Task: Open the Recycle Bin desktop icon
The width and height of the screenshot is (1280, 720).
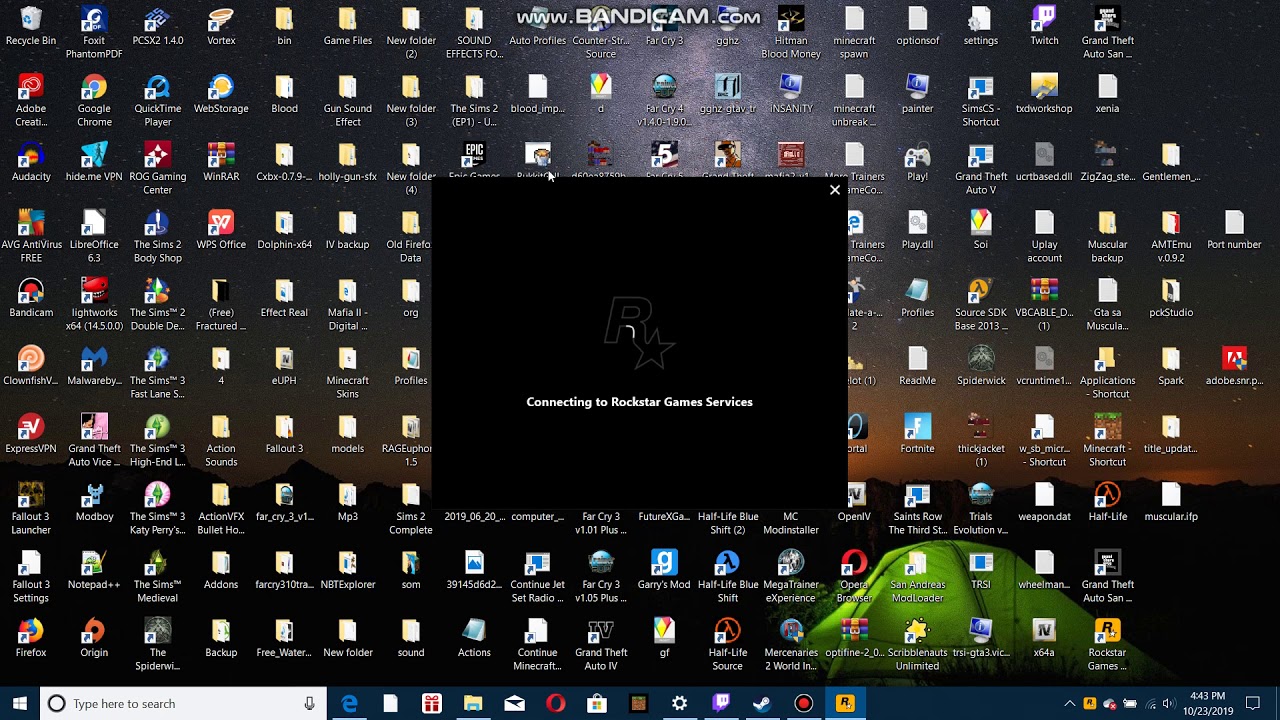Action: click(x=31, y=27)
